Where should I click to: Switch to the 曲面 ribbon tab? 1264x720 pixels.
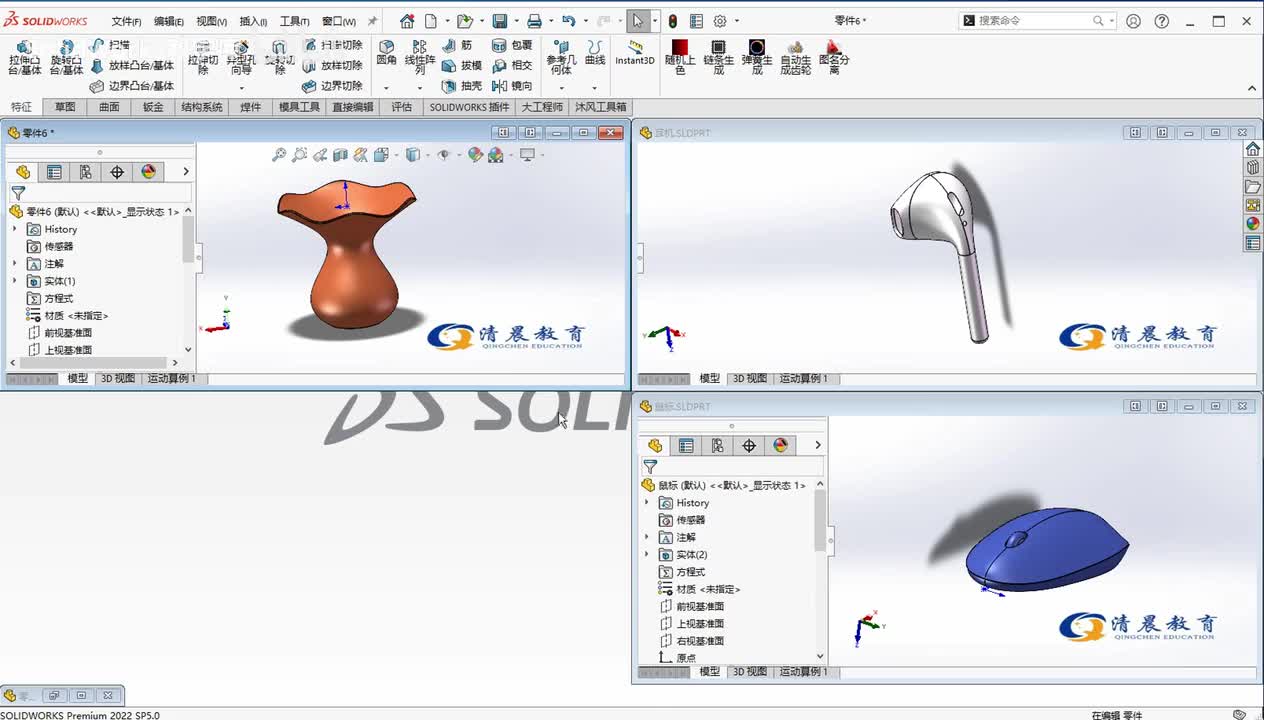[109, 107]
